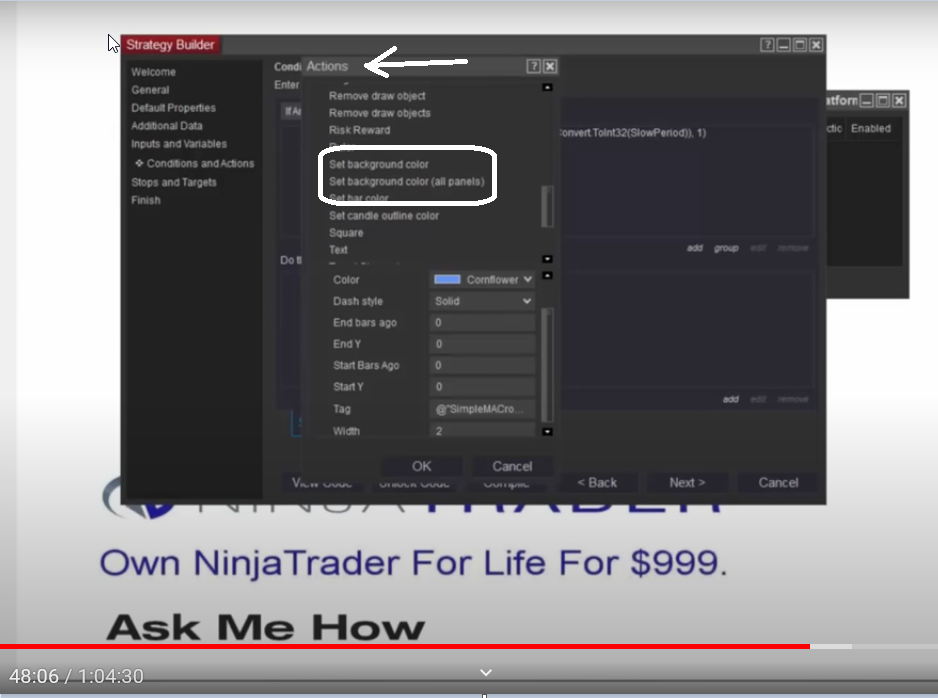
Task: Click add link beside group
Action: click(x=695, y=248)
